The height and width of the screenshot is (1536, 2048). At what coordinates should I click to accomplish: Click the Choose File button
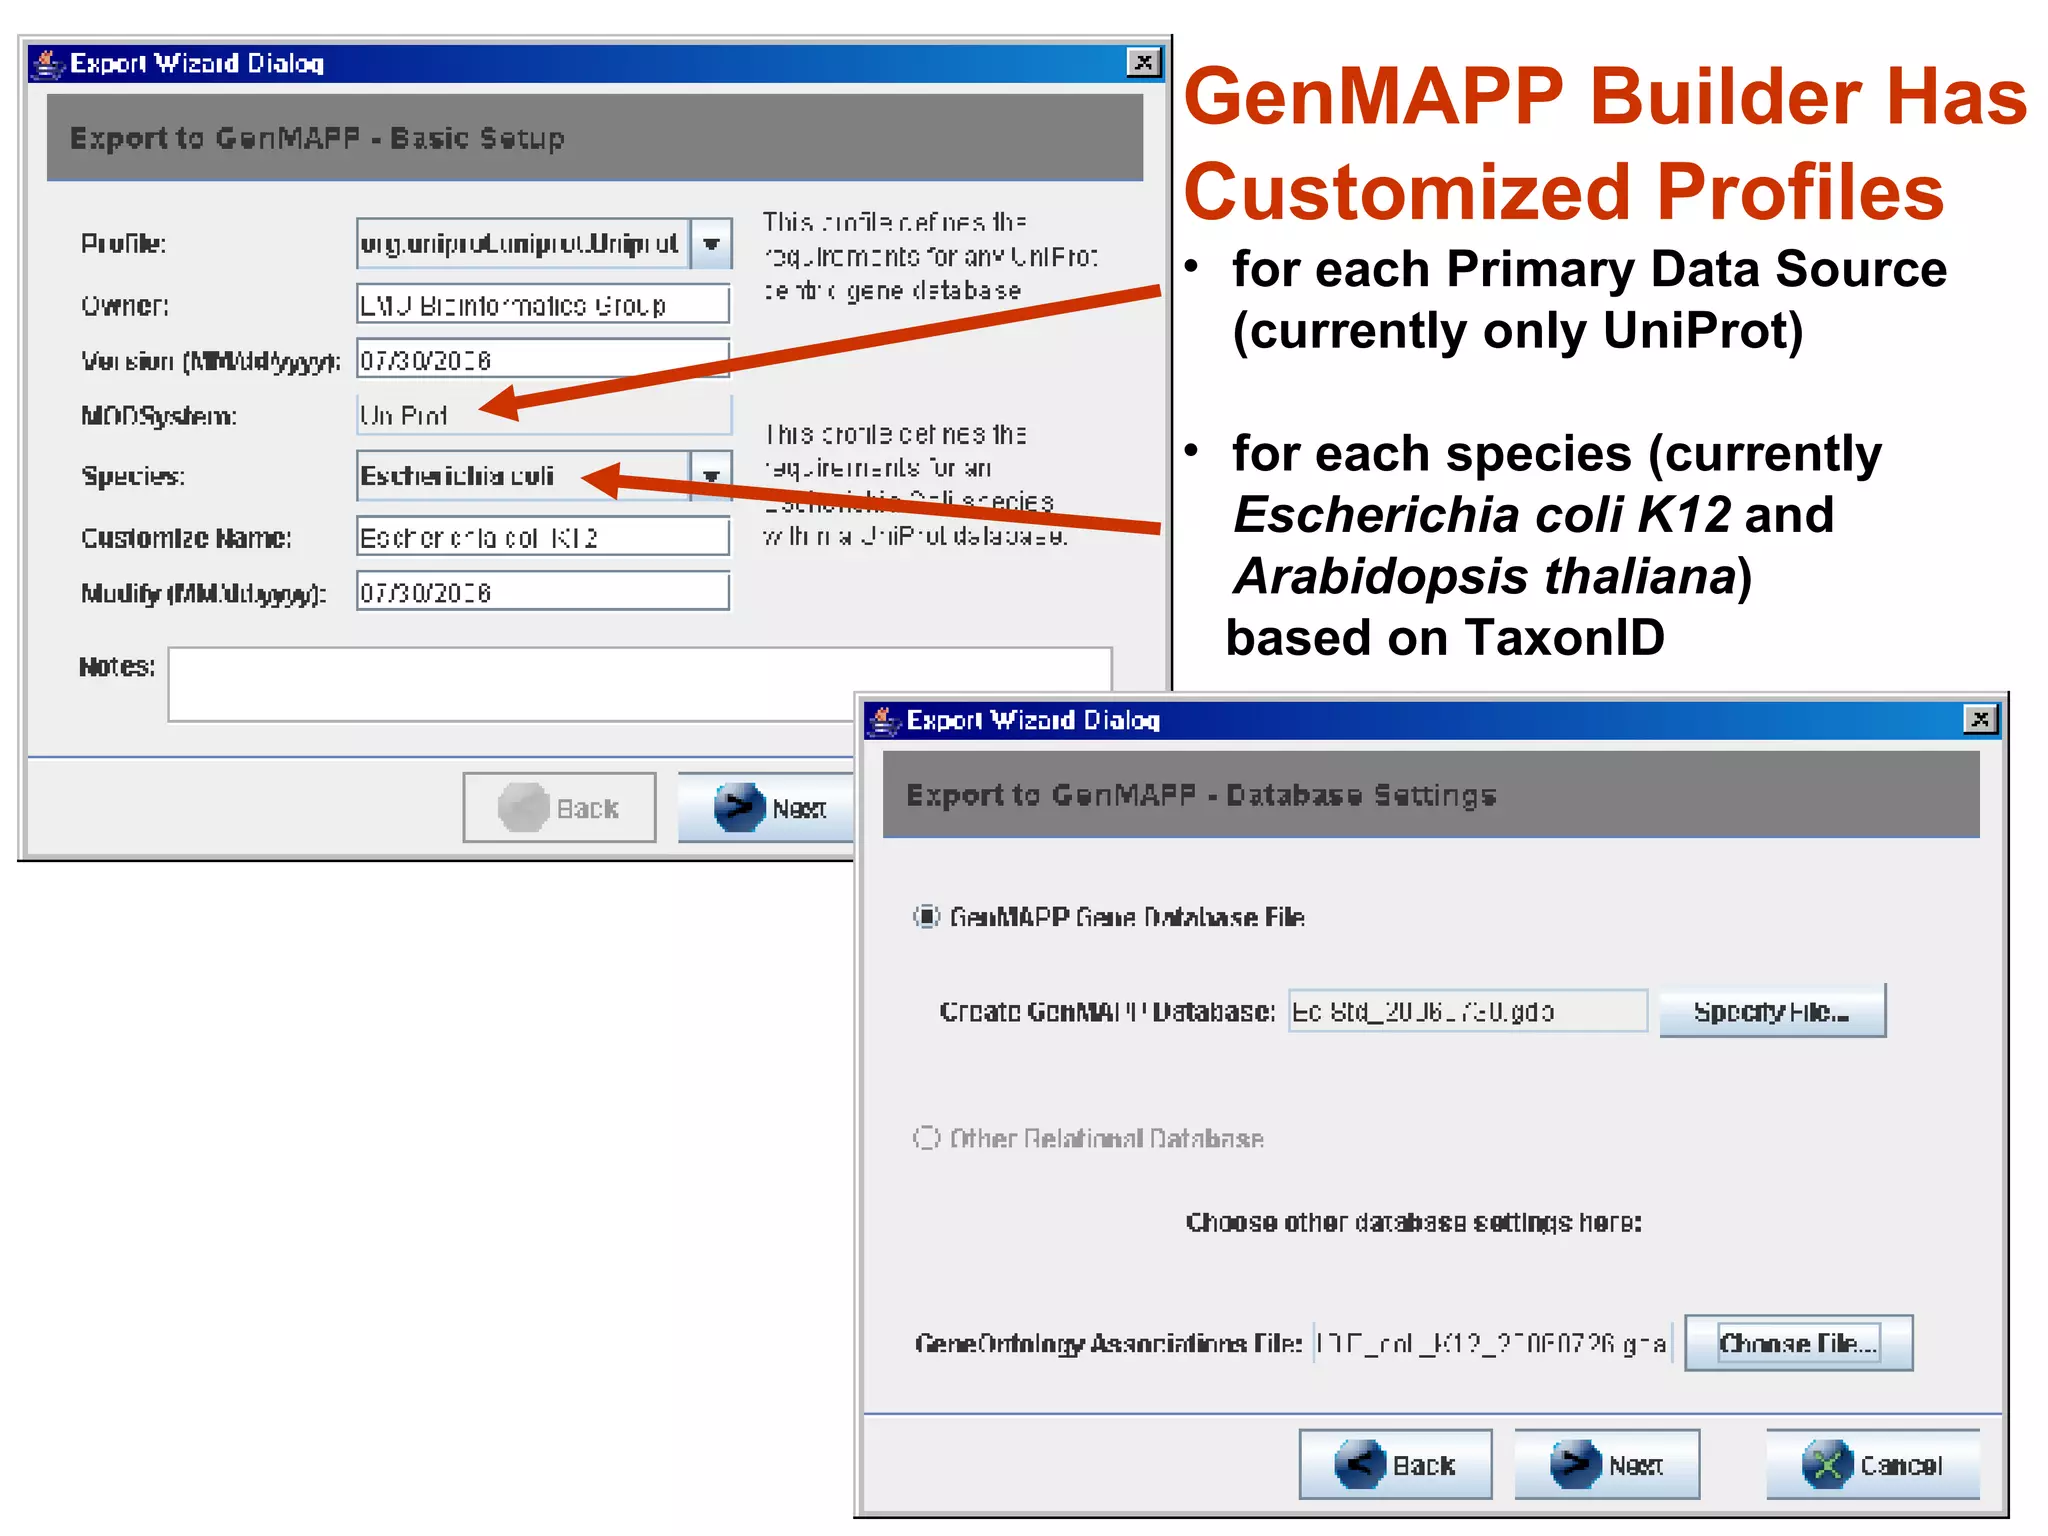(1798, 1343)
